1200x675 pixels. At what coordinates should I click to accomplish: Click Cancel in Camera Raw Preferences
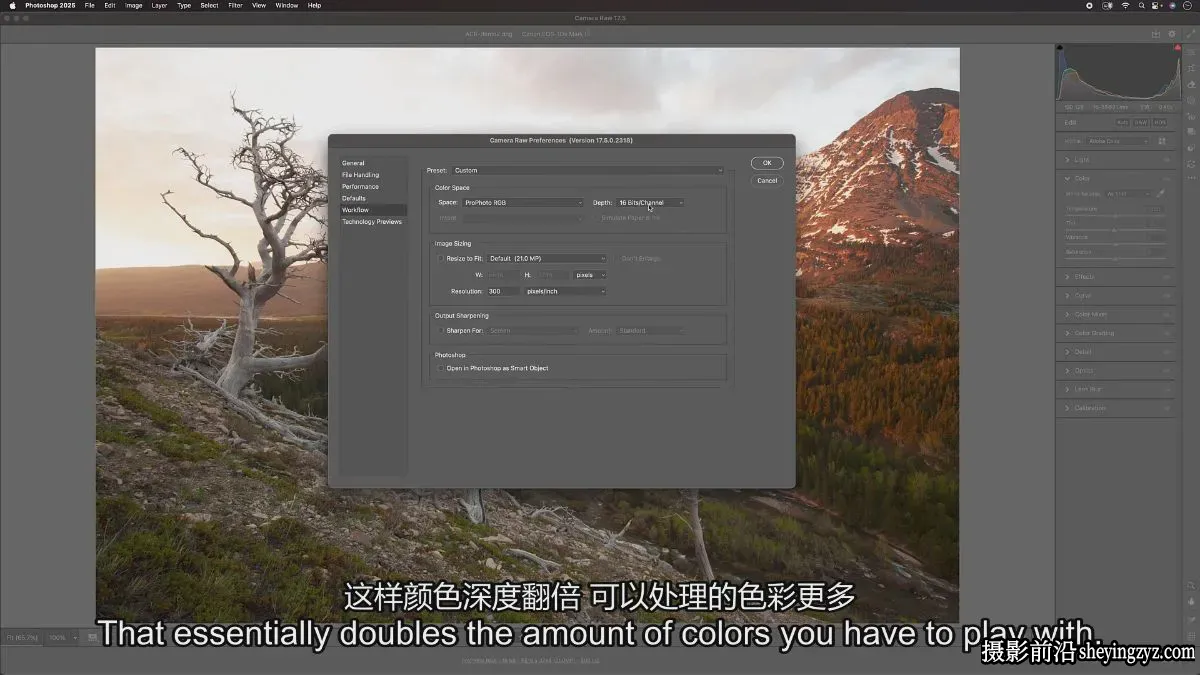point(767,181)
